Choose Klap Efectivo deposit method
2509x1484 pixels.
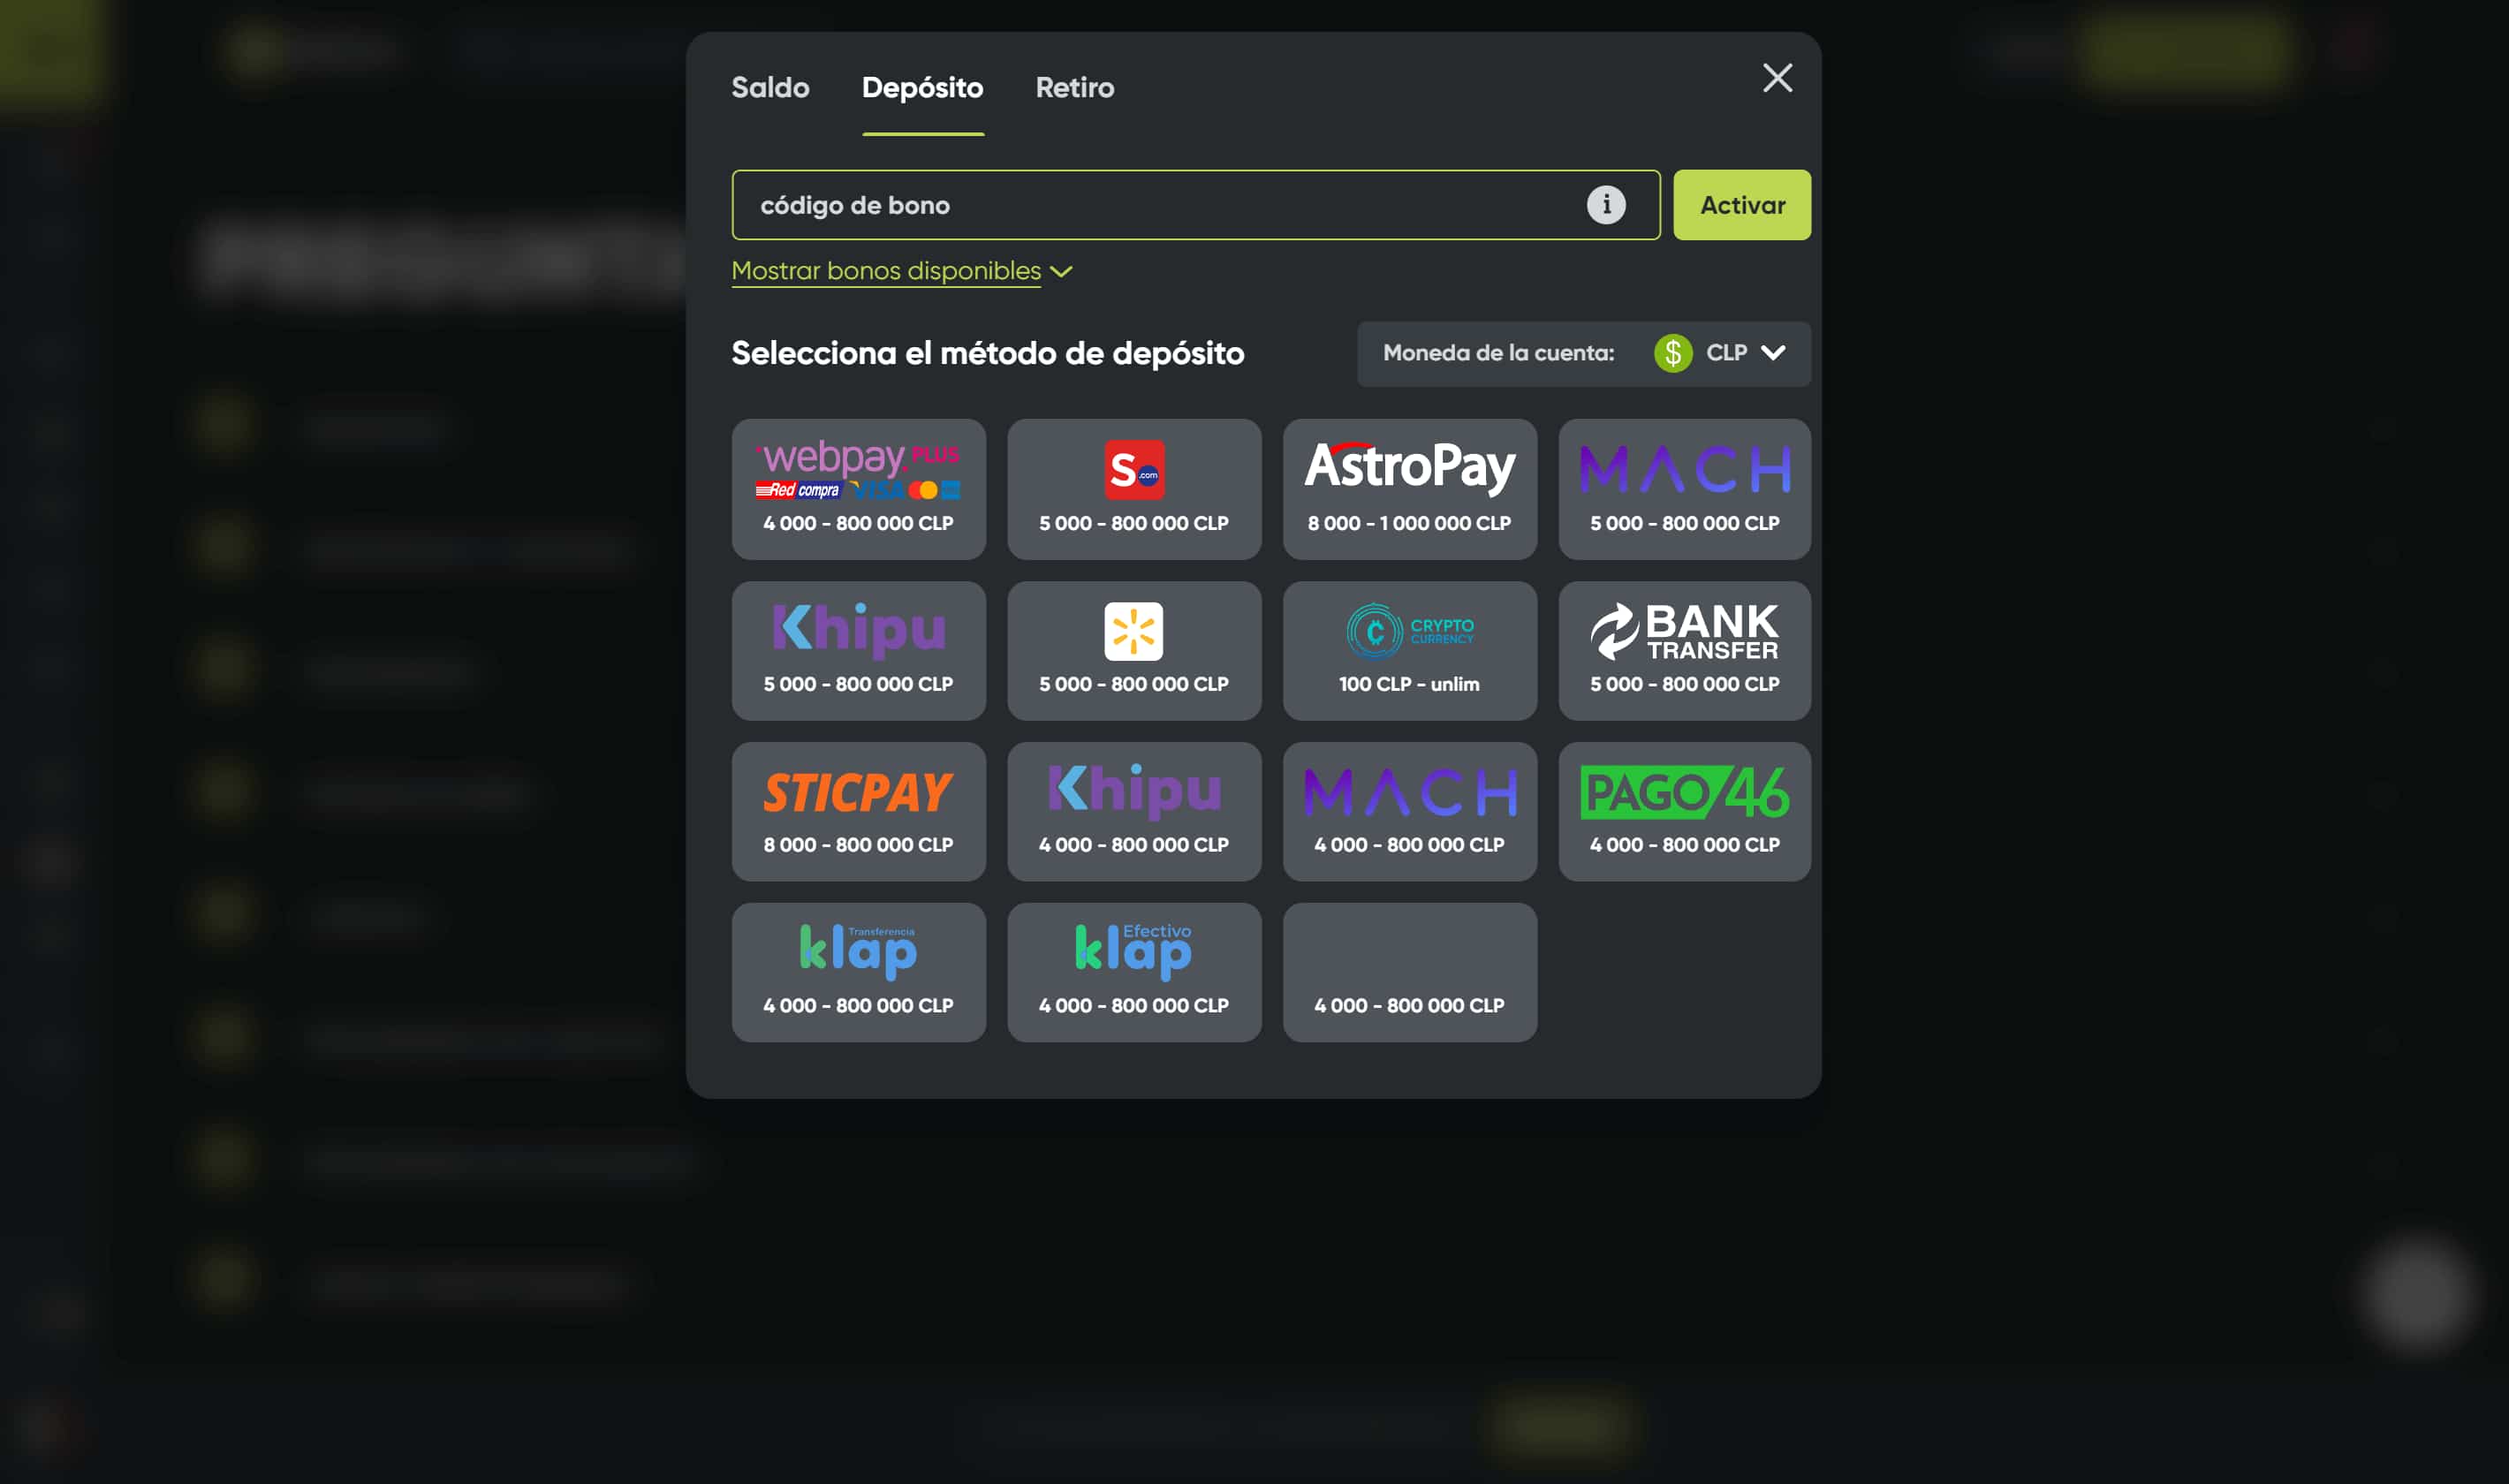(1134, 973)
